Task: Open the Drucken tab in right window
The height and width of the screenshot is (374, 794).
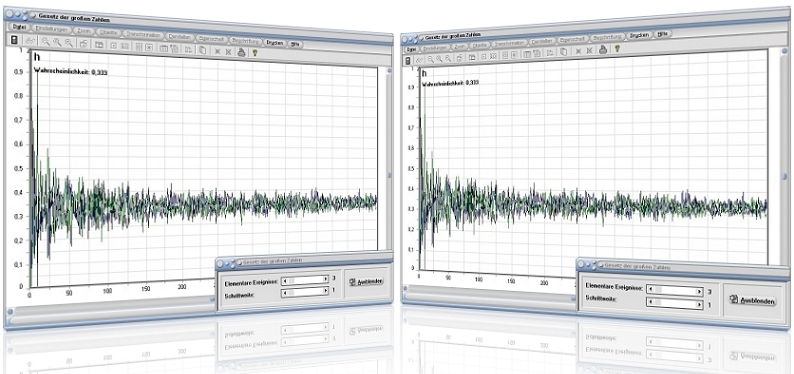Action: pos(639,35)
